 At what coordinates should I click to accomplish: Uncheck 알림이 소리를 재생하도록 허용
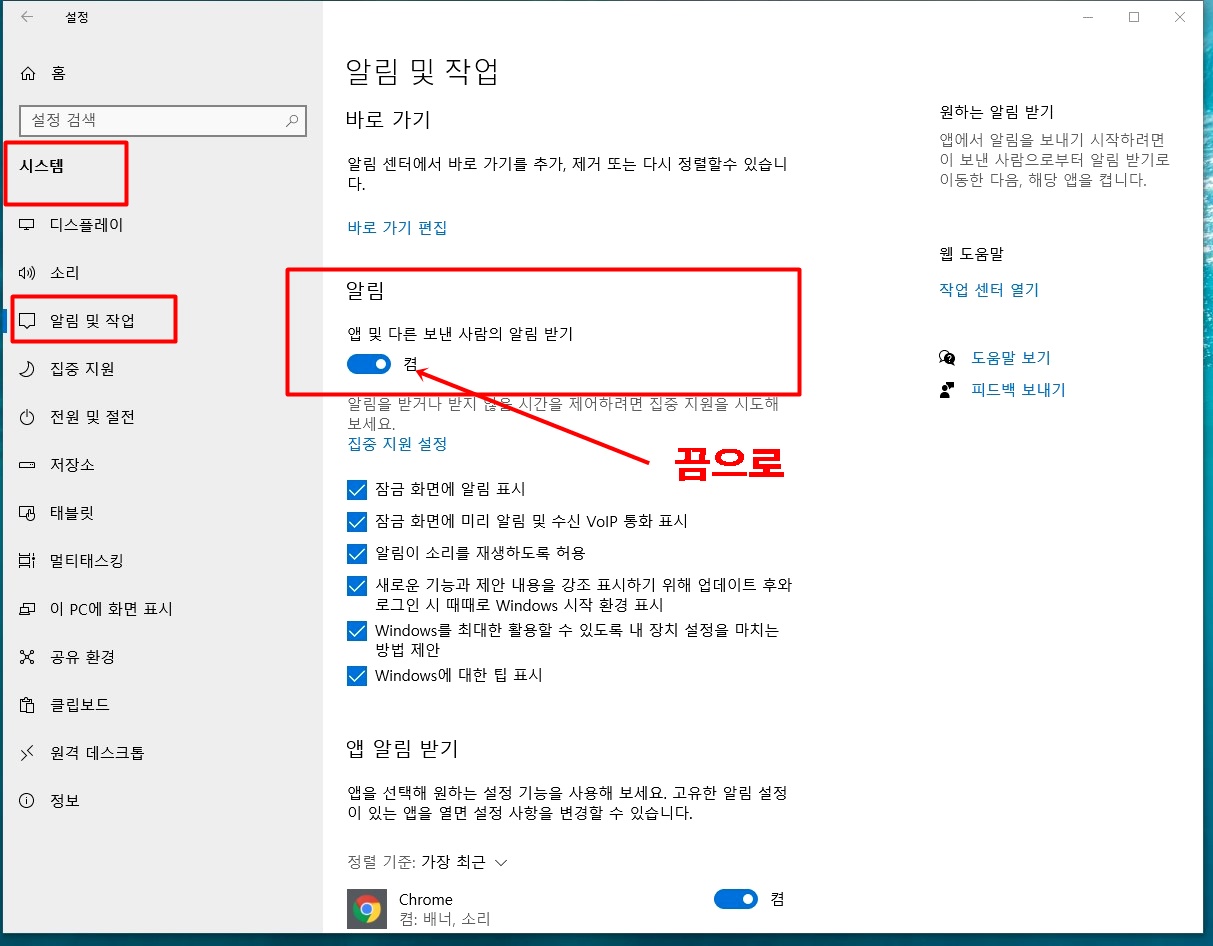pyautogui.click(x=357, y=553)
